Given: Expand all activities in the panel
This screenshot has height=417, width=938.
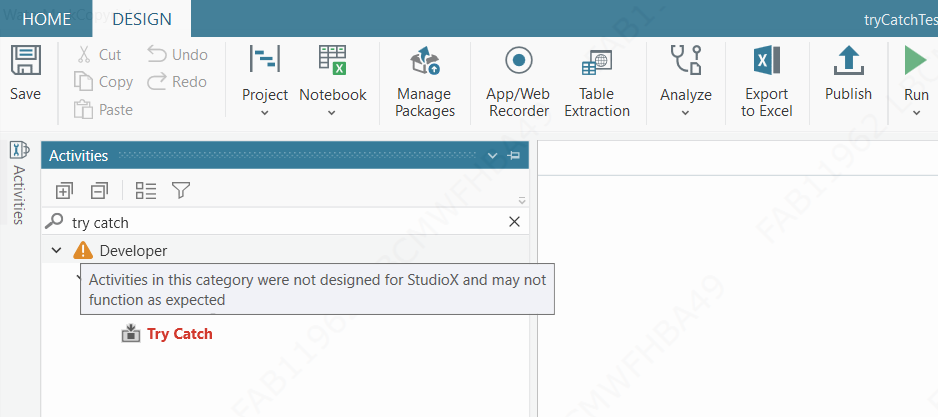Looking at the screenshot, I should (x=63, y=191).
